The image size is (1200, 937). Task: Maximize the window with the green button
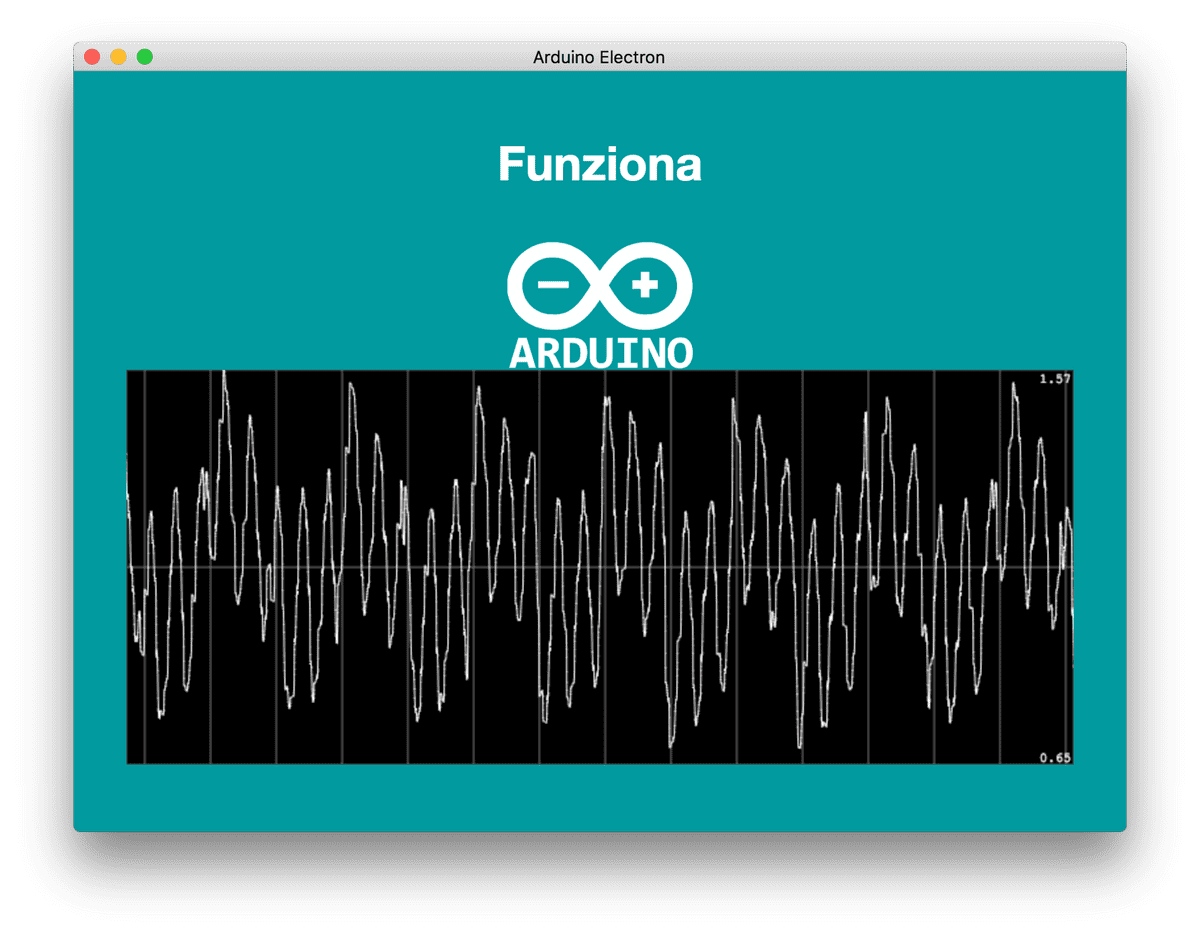[144, 57]
